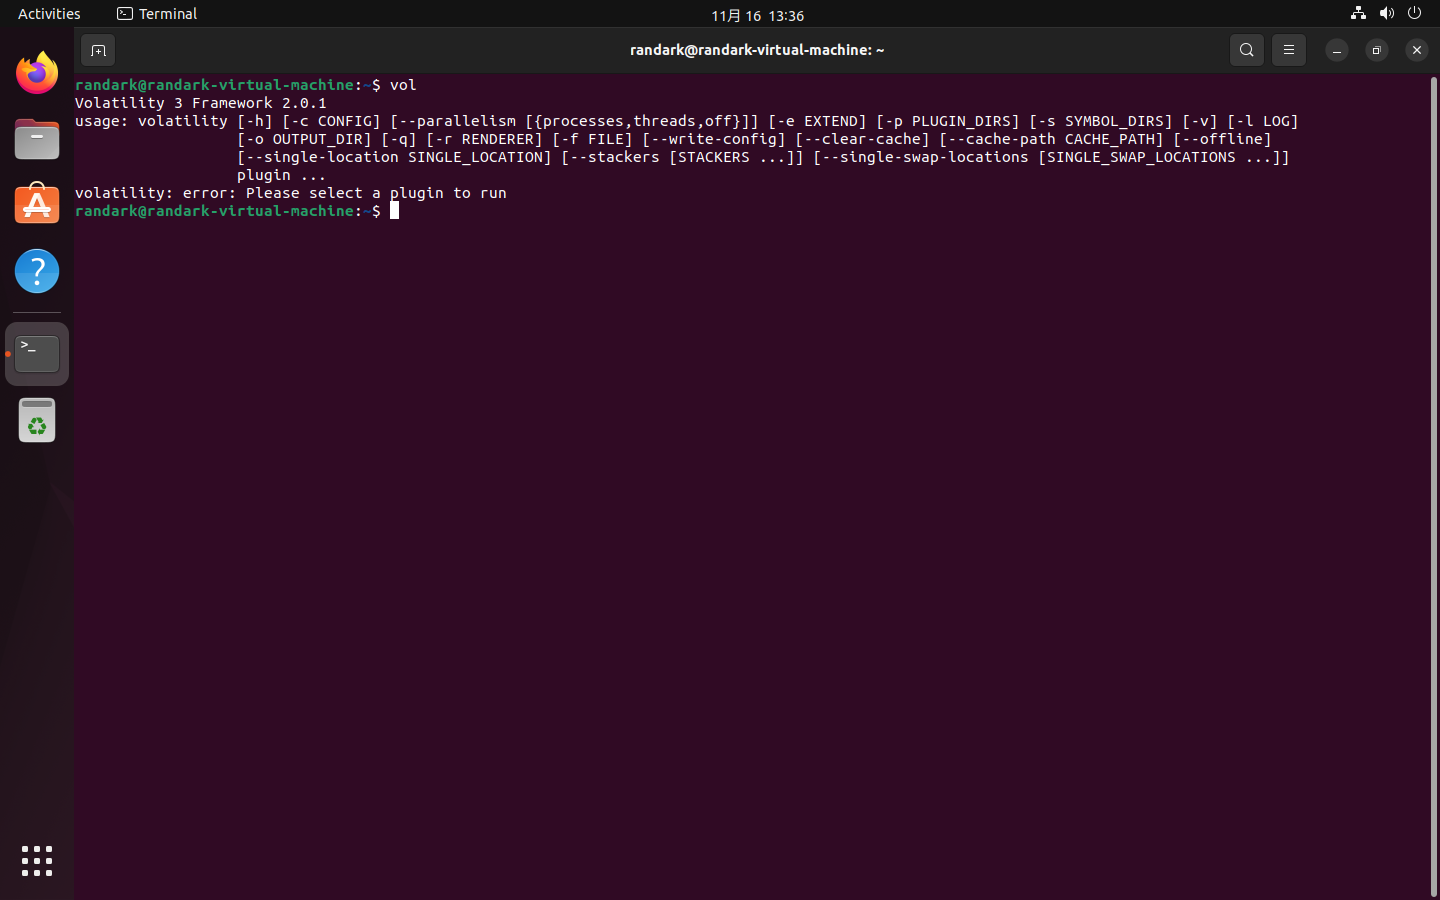Click the network status icon
Image resolution: width=1440 pixels, height=900 pixels.
tap(1358, 13)
